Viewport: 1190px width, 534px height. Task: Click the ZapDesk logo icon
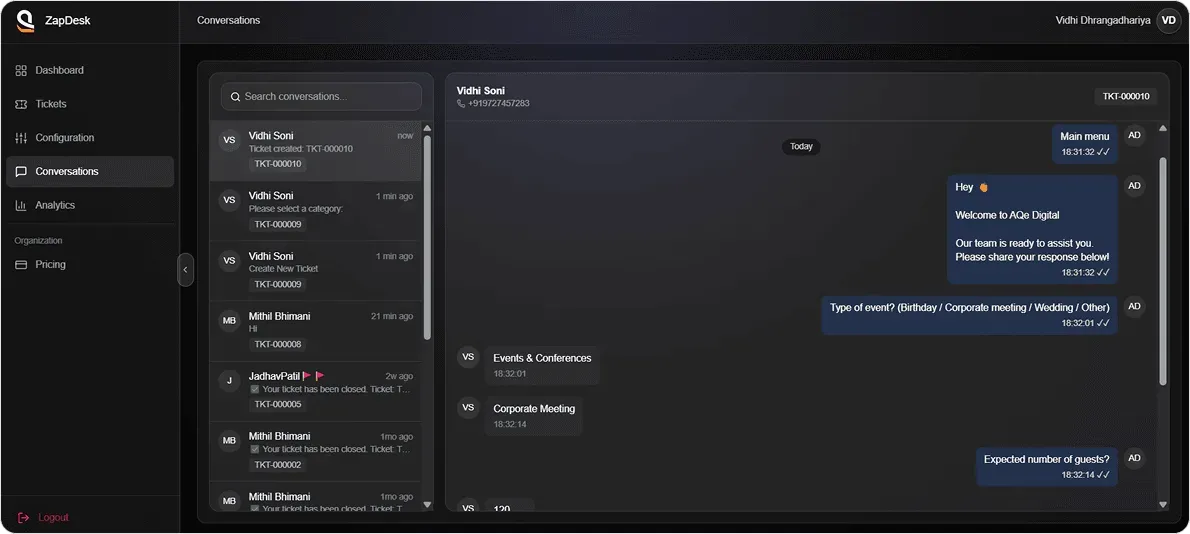26,21
